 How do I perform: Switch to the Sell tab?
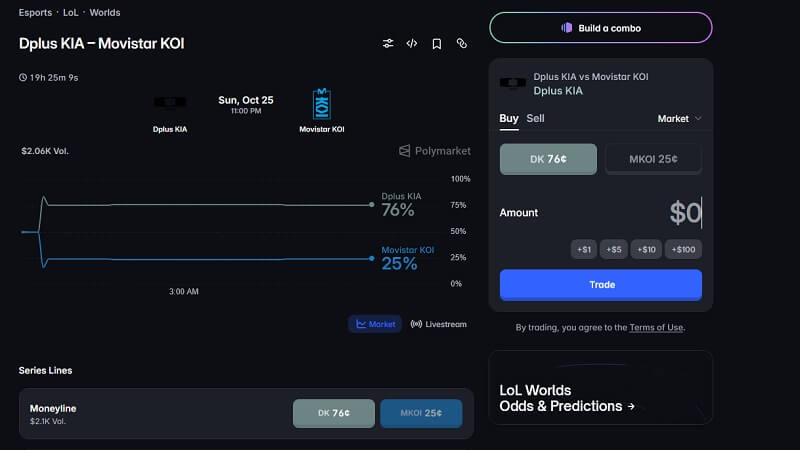(x=535, y=118)
